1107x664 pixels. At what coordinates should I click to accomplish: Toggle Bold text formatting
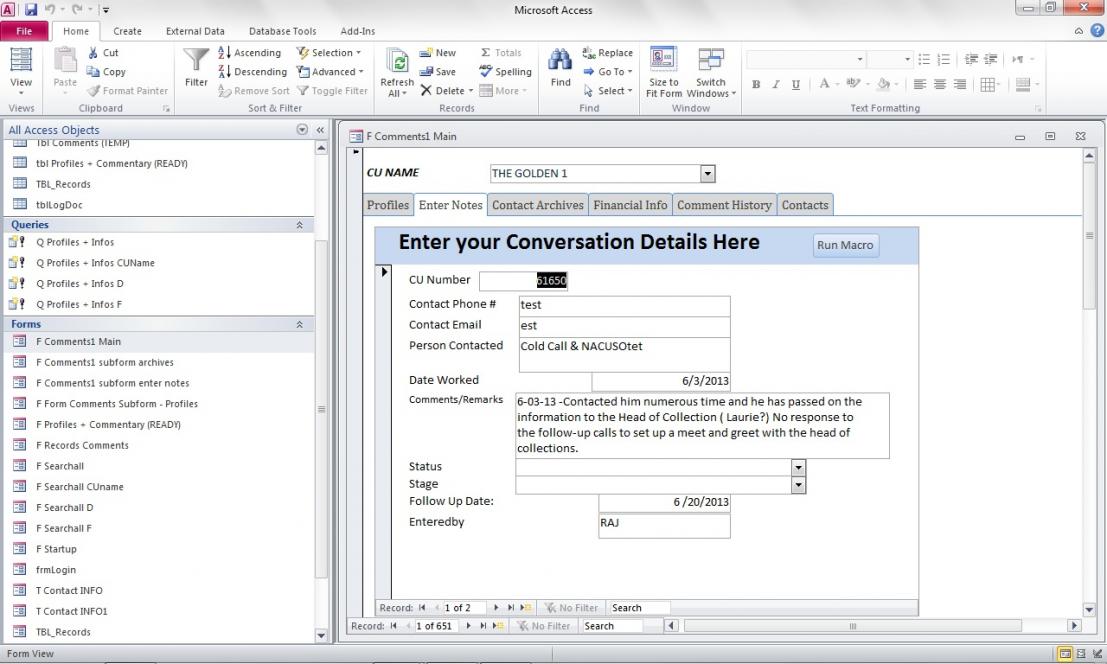coord(757,85)
